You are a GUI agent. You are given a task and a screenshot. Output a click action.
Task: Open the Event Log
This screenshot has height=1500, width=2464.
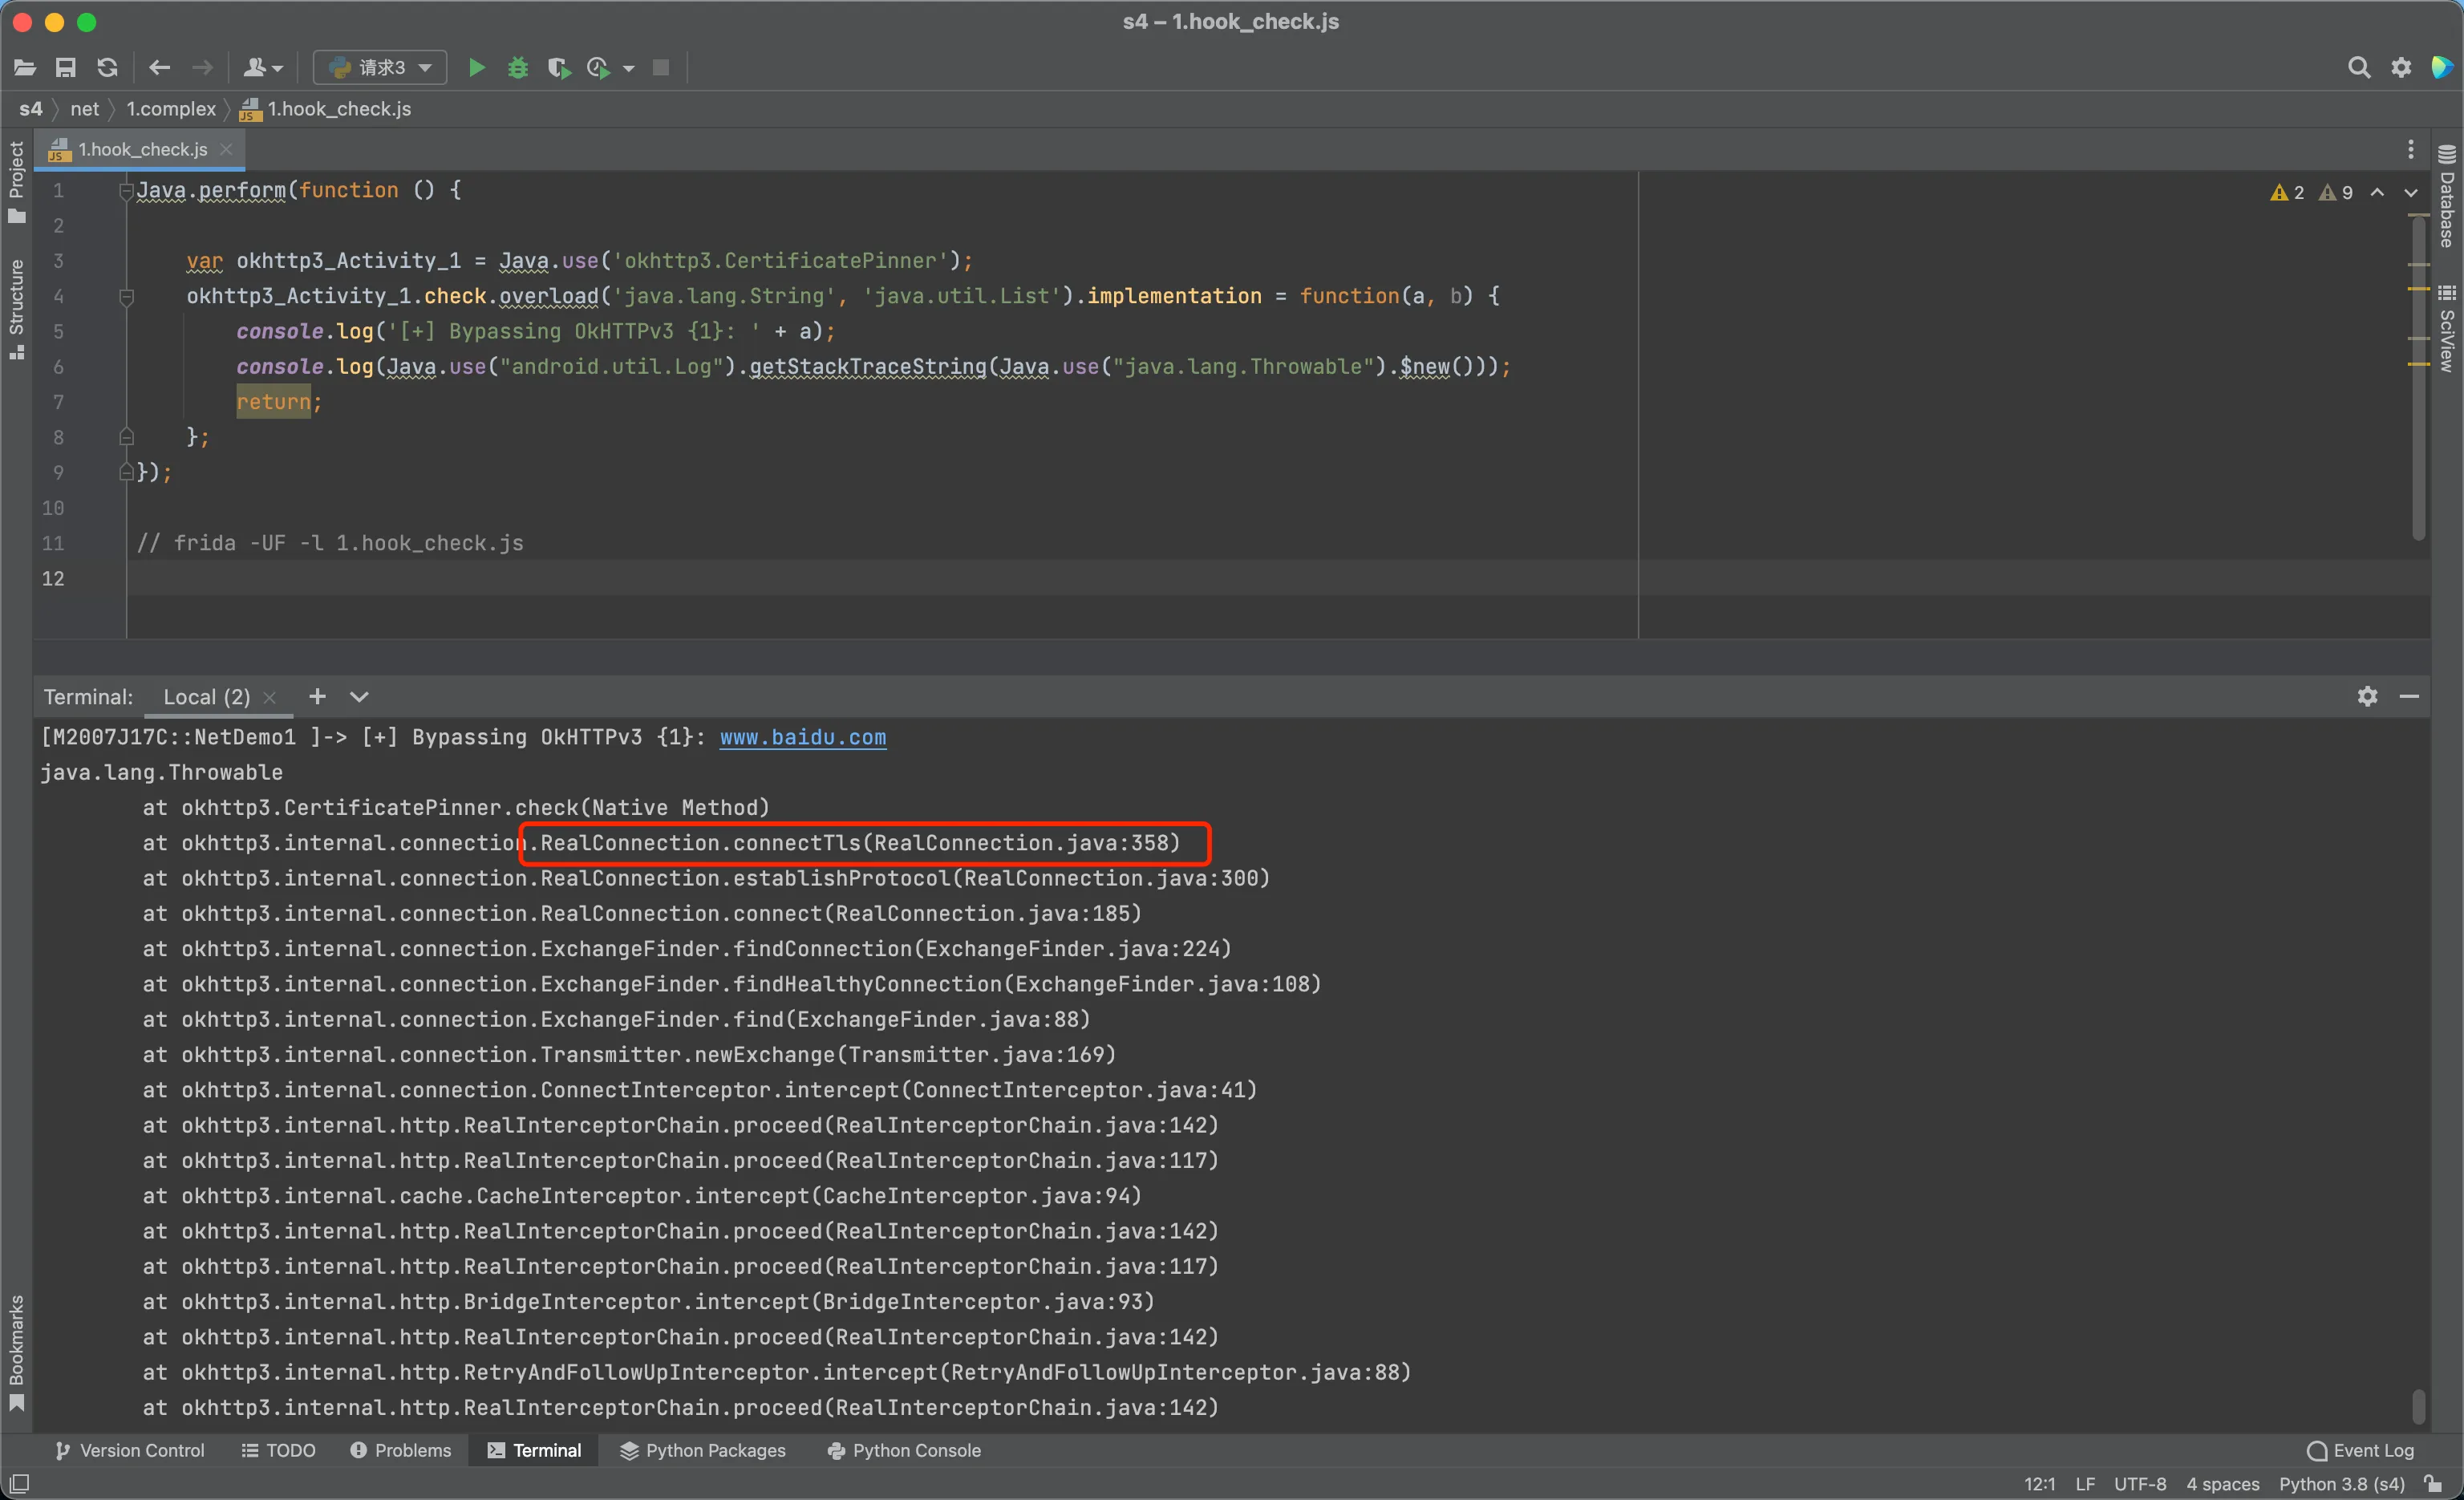pos(2360,1450)
